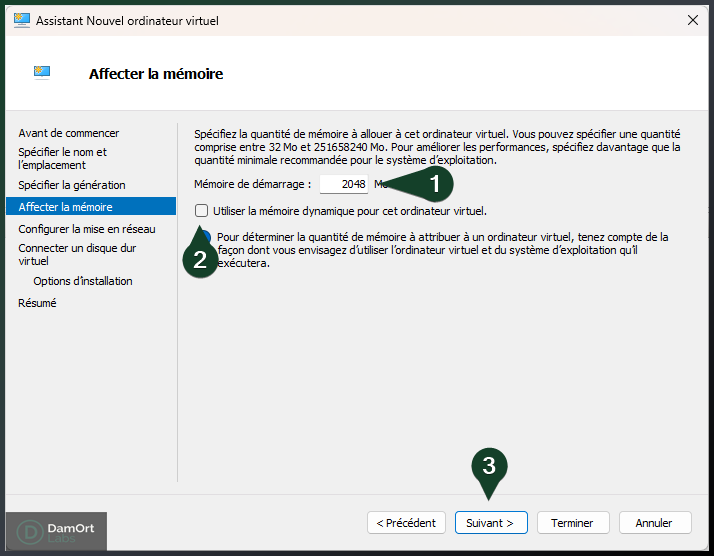Click the Annuler button
This screenshot has width=714, height=556.
655,523
